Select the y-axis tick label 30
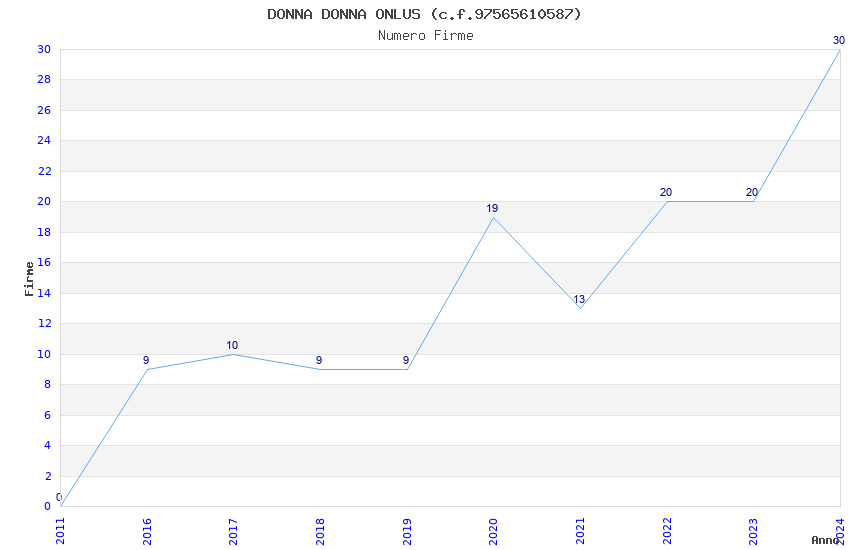The height and width of the screenshot is (550, 850). [x=44, y=49]
